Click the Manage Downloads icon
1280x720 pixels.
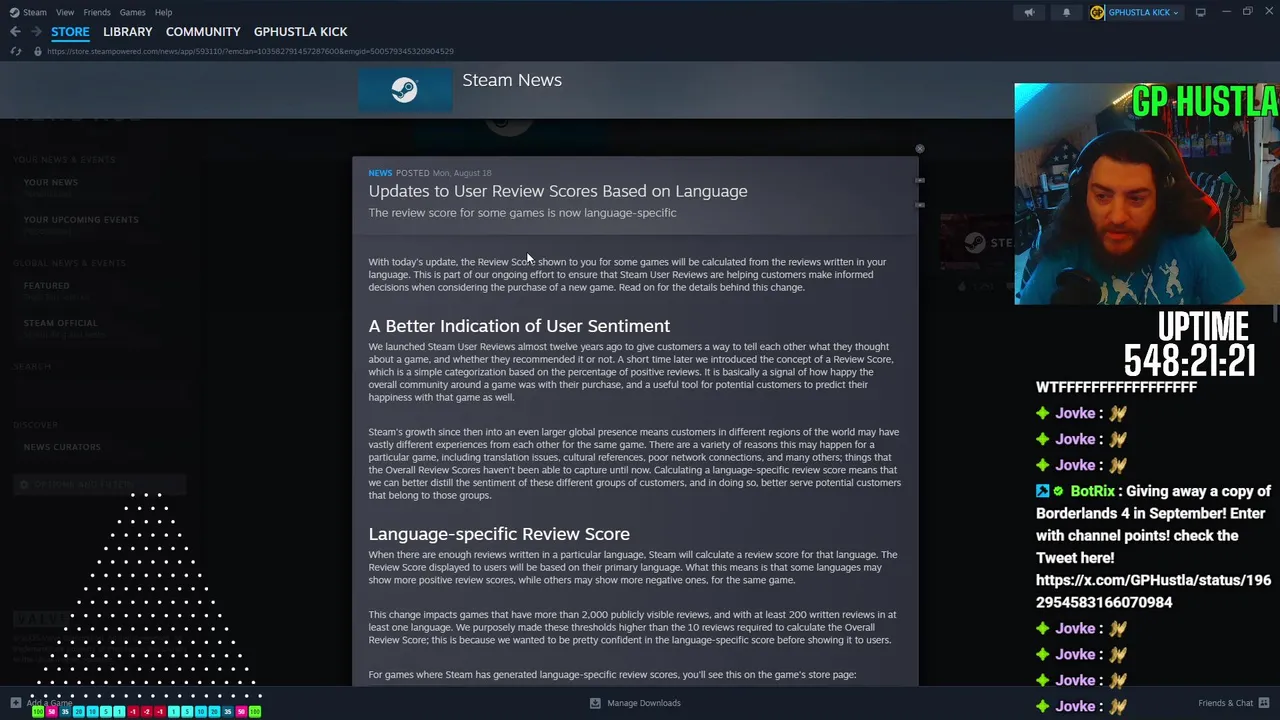pos(595,703)
